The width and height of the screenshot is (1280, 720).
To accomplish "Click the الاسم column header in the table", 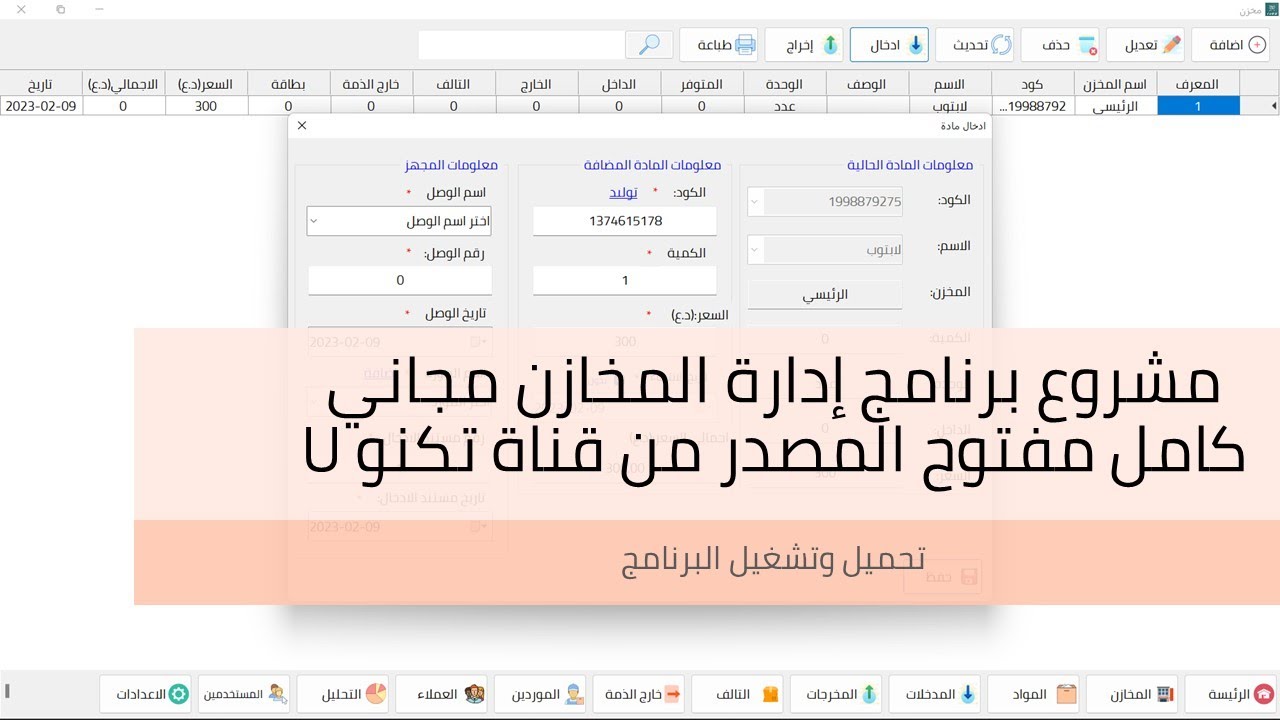I will (x=951, y=84).
